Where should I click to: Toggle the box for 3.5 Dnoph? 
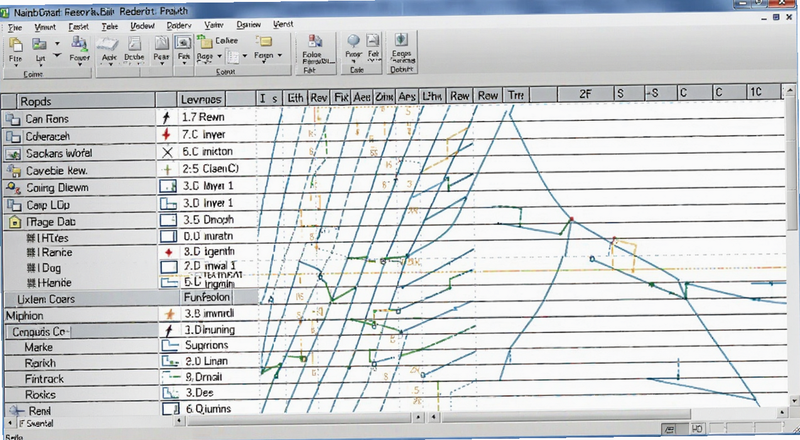[168, 220]
